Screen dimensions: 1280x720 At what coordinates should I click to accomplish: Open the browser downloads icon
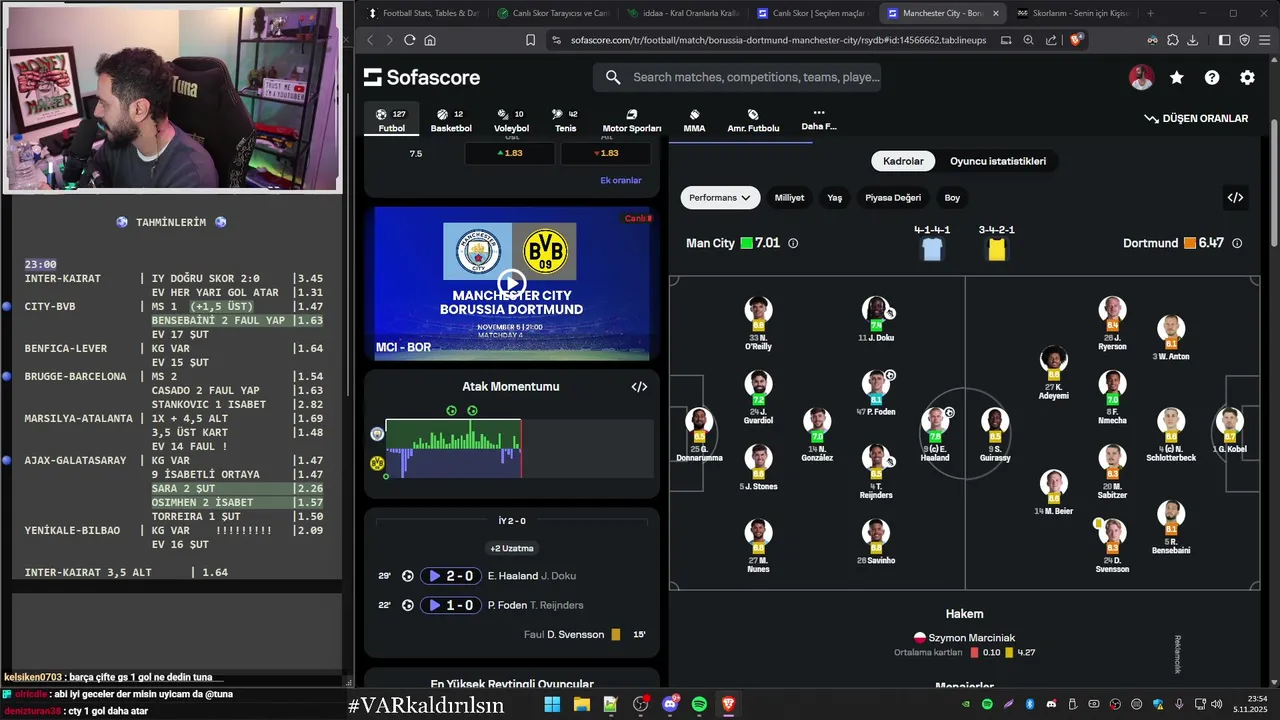[1192, 40]
